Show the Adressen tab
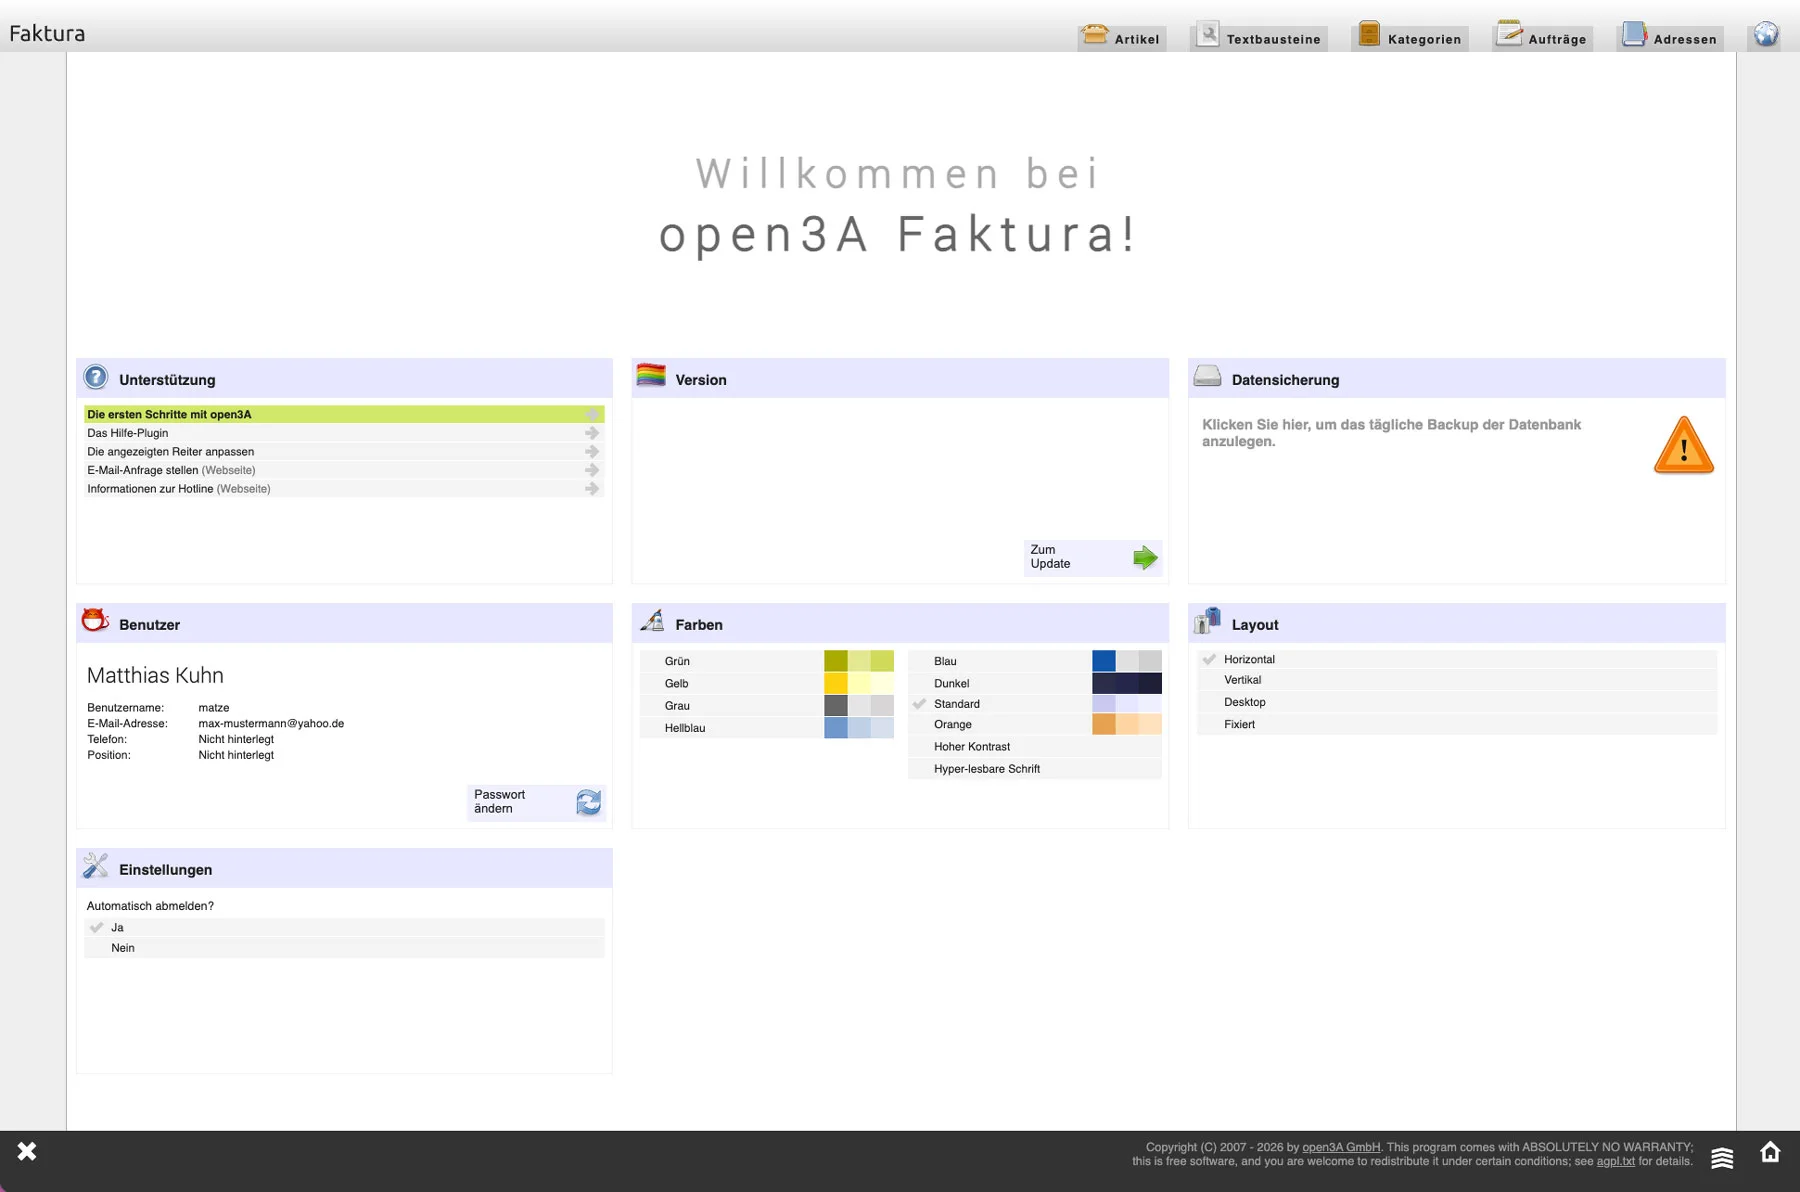Screen dimensions: 1800x1192 [x=1670, y=37]
